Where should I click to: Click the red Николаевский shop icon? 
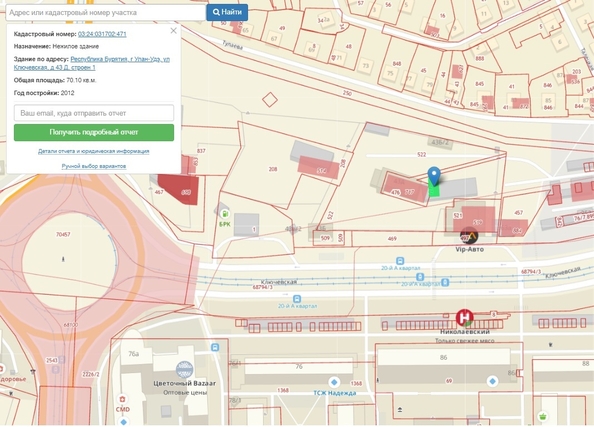click(464, 317)
